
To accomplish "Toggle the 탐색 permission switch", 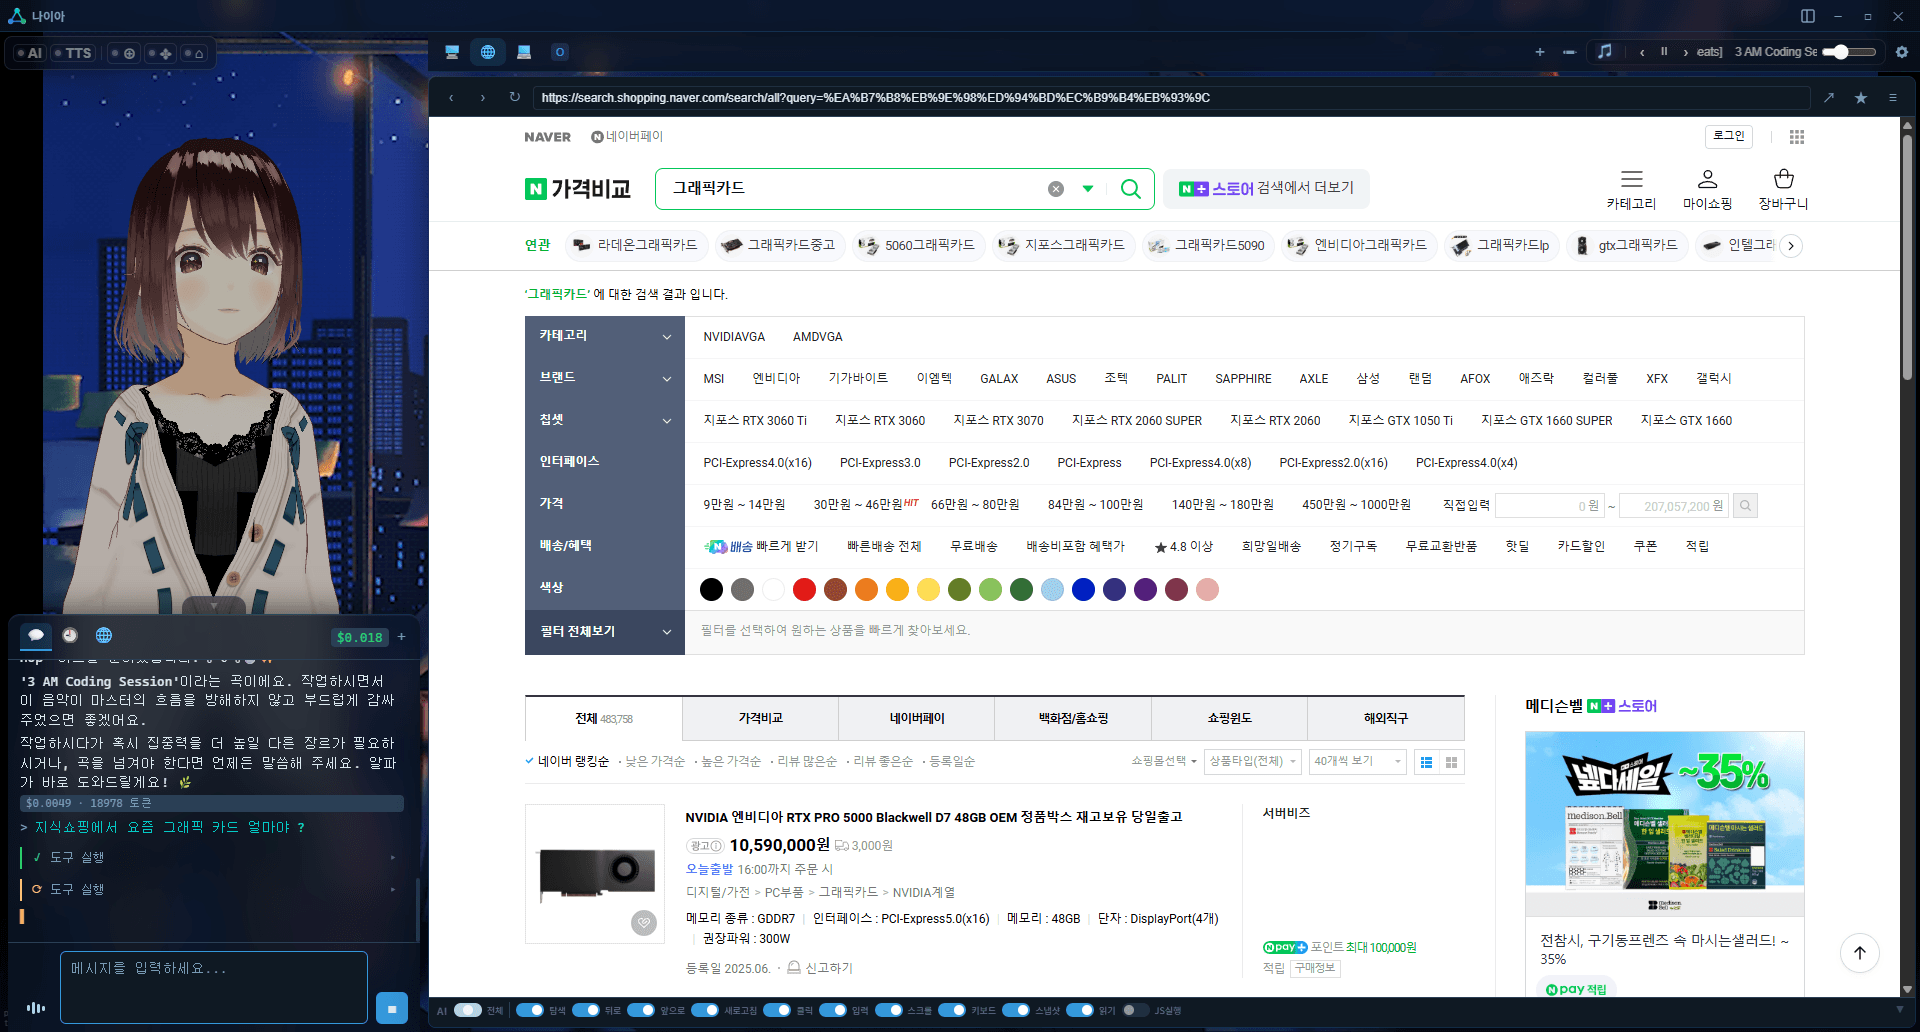I will pyautogui.click(x=530, y=1010).
